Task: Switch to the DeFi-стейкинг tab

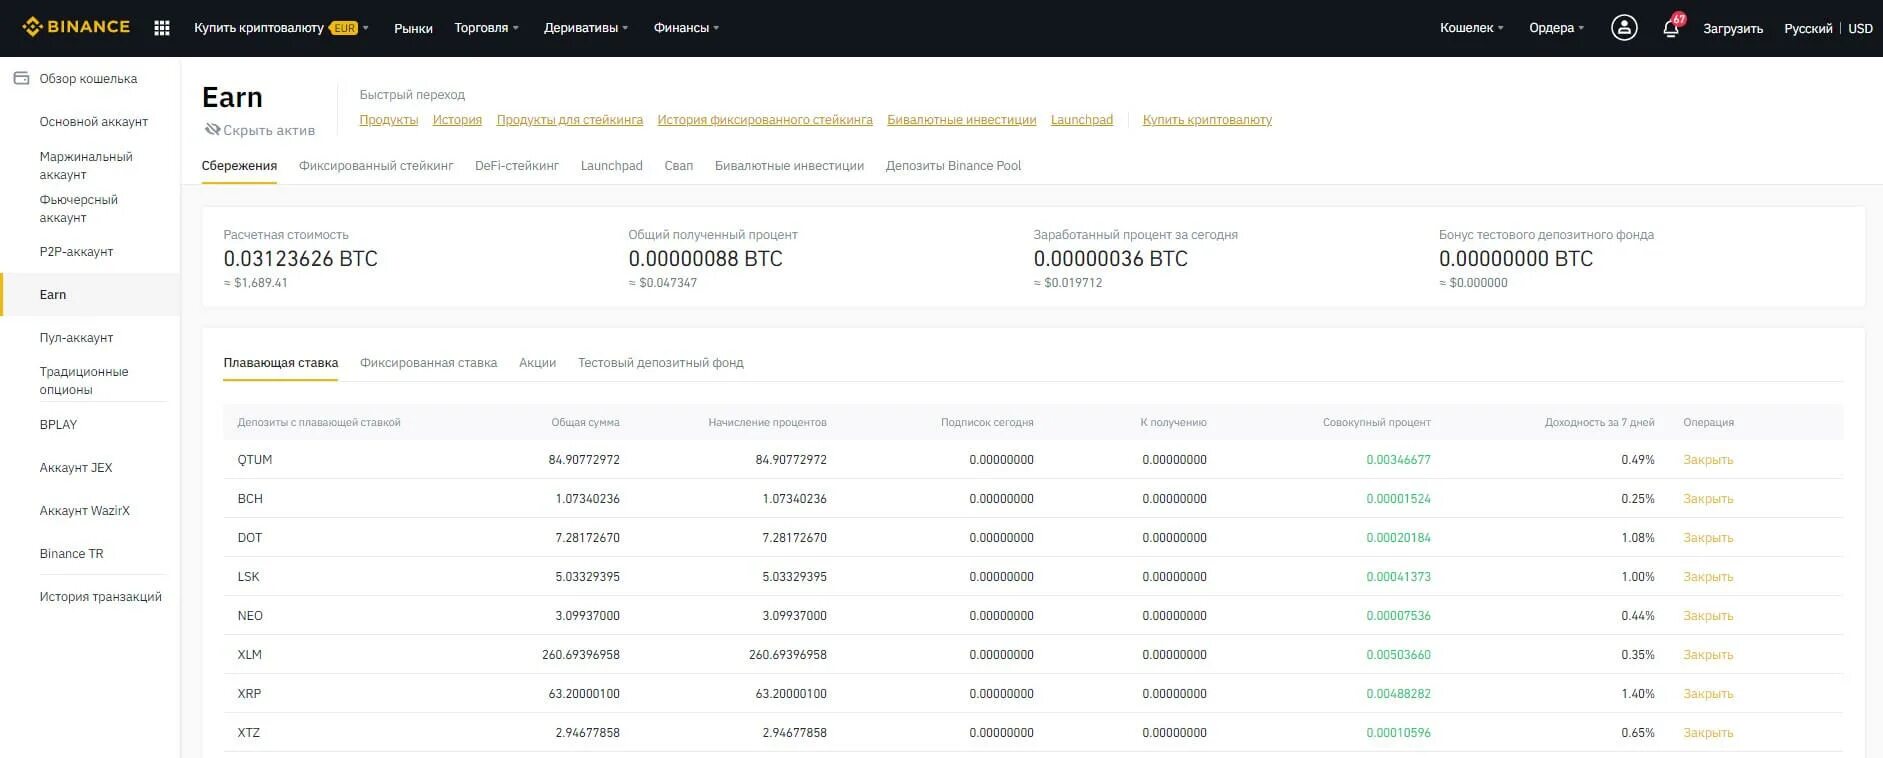Action: point(517,166)
